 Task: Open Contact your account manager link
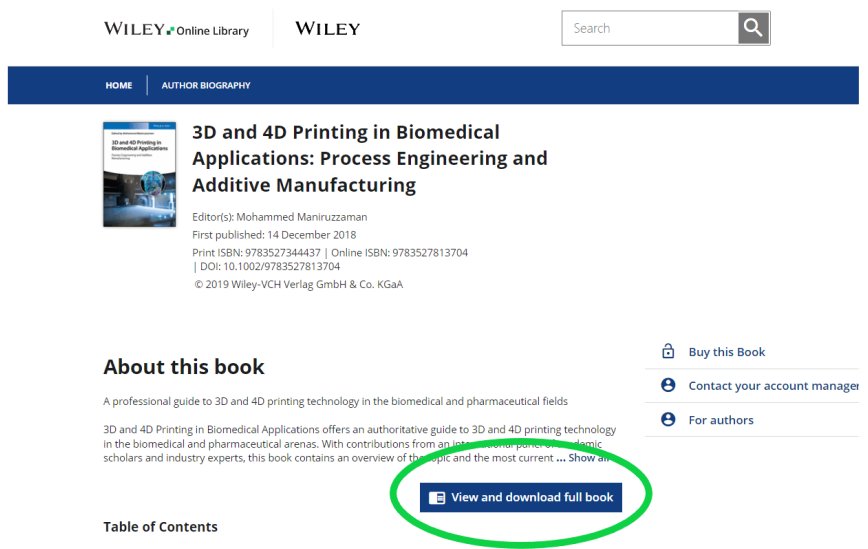point(773,386)
